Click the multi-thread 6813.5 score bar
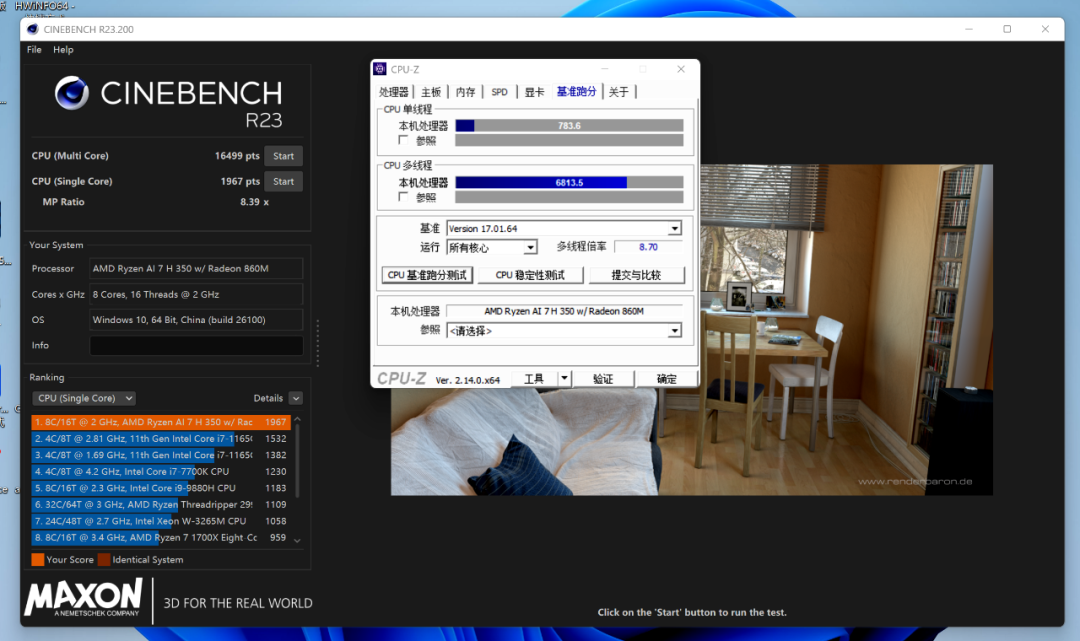Viewport: 1080px width, 641px height. [570, 182]
